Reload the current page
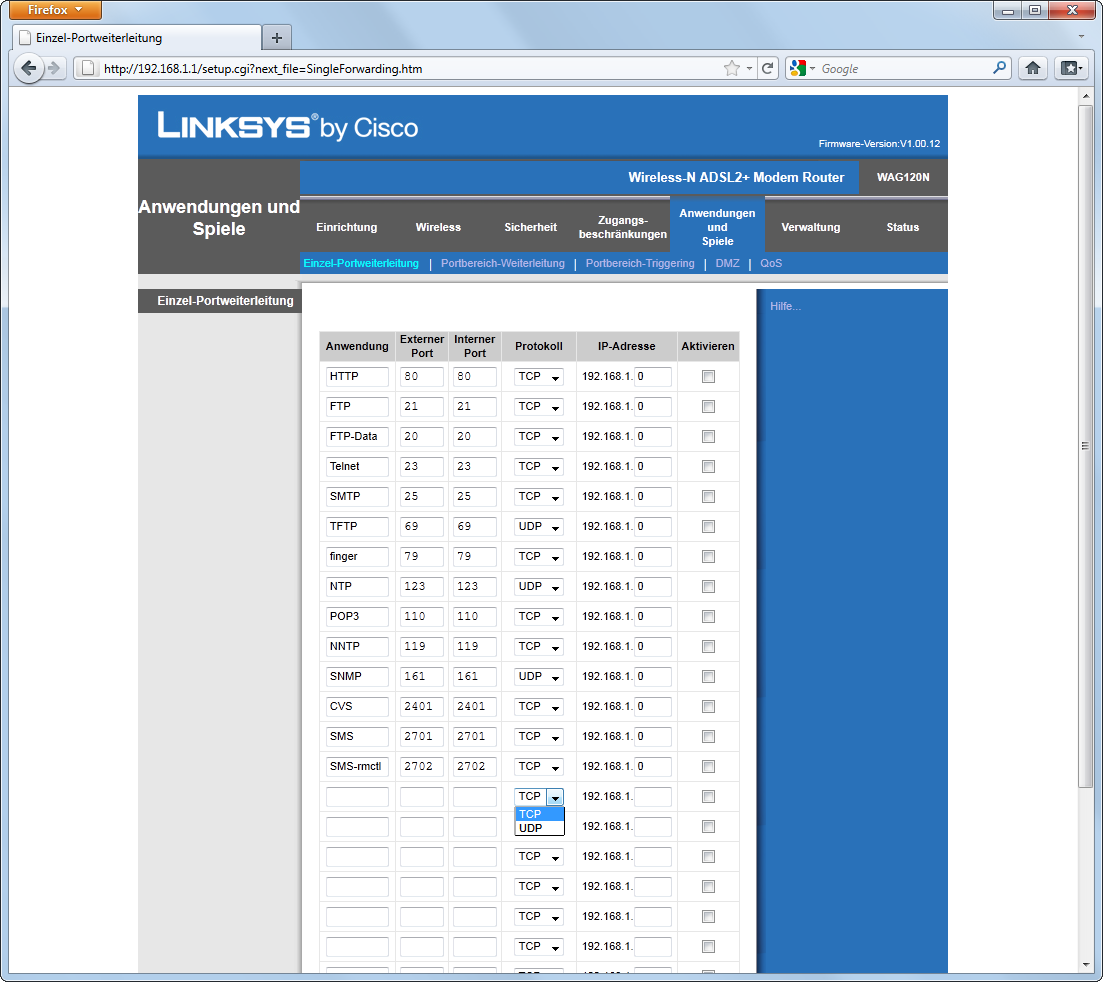The height and width of the screenshot is (982, 1103). [767, 69]
